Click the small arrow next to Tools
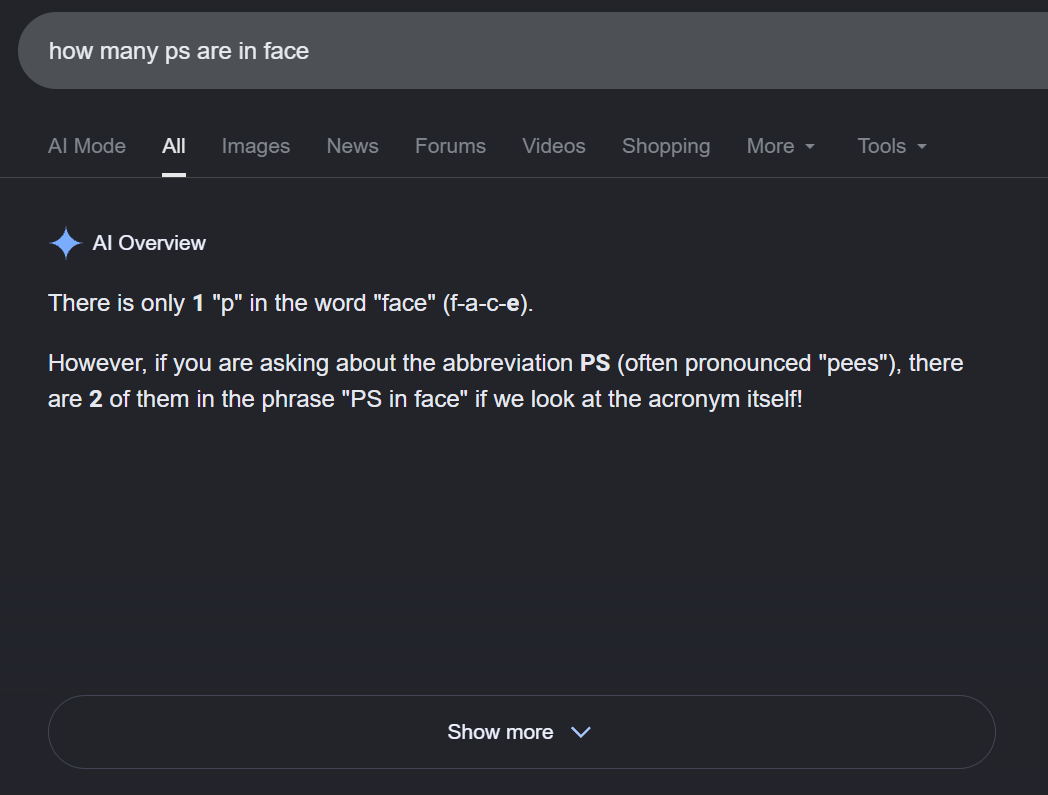Image resolution: width=1048 pixels, height=795 pixels. (x=922, y=146)
